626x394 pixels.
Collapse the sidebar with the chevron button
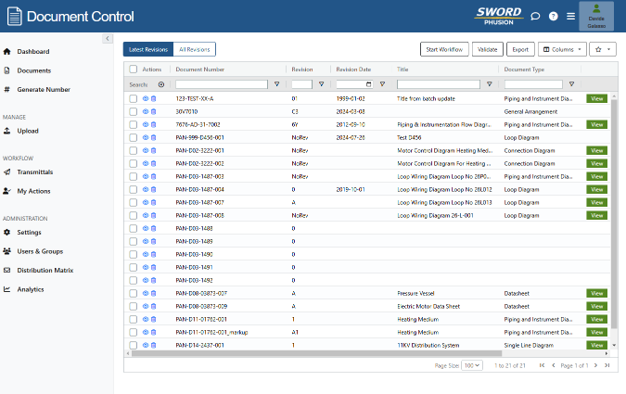pos(107,39)
